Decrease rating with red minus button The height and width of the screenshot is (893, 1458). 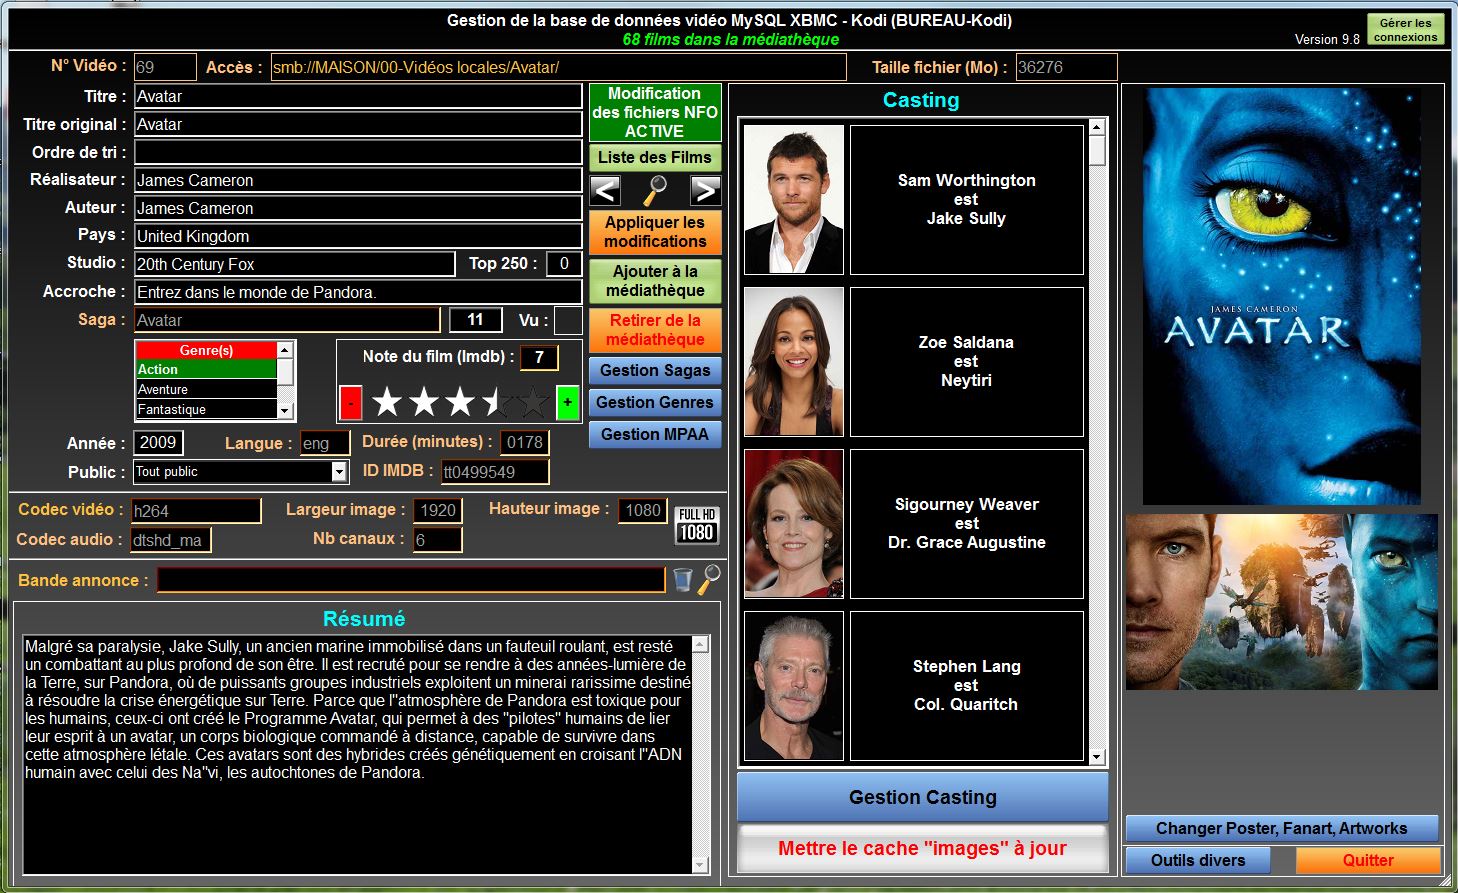click(x=350, y=403)
